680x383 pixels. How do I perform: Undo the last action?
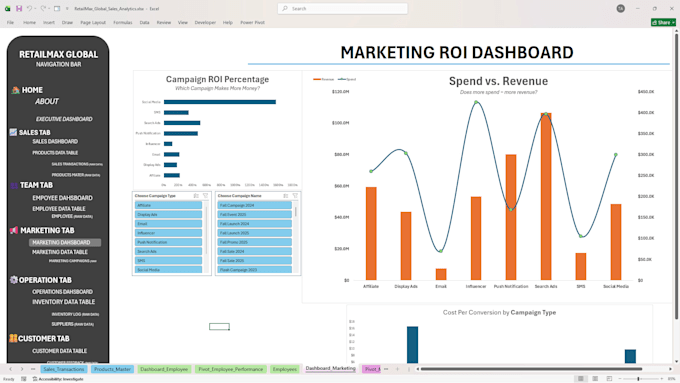click(x=29, y=8)
